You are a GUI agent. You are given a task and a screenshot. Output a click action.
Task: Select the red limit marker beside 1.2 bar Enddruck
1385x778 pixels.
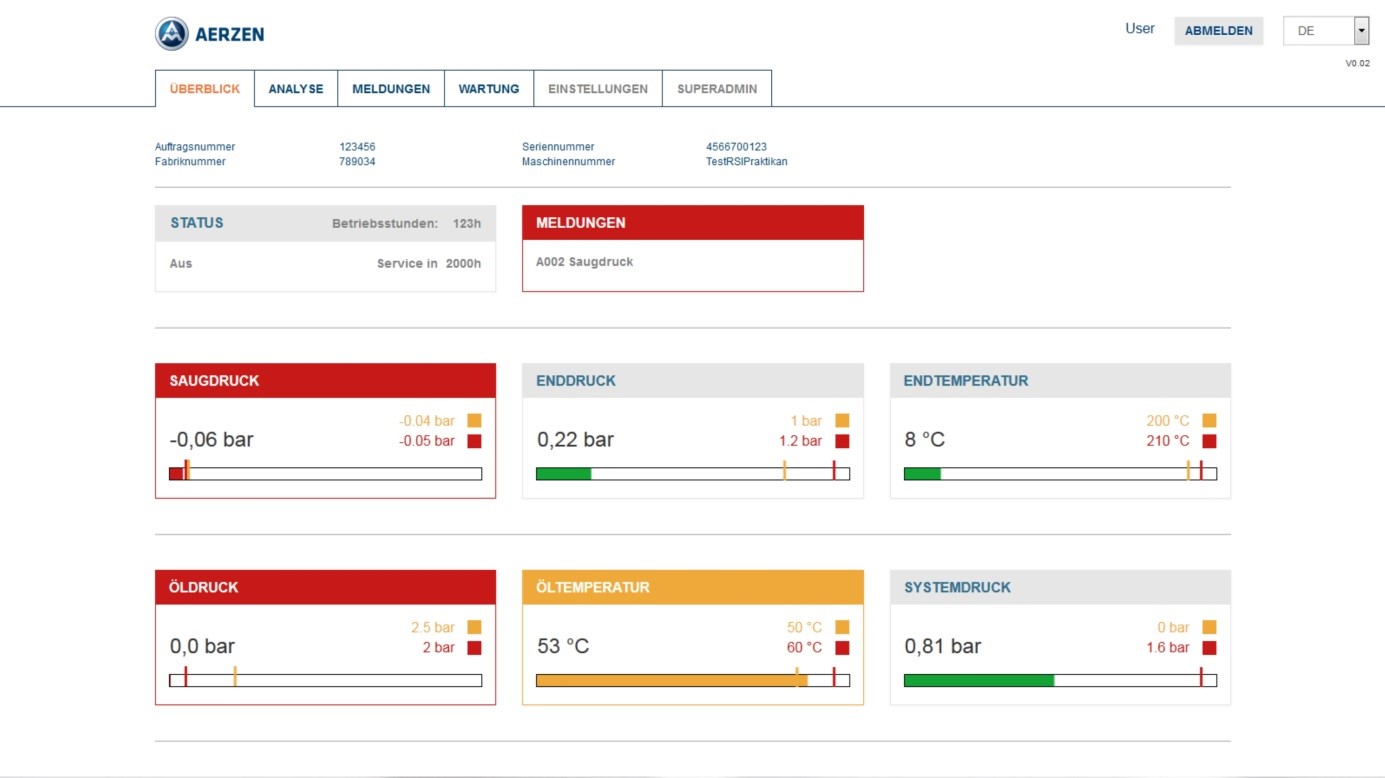pyautogui.click(x=843, y=440)
